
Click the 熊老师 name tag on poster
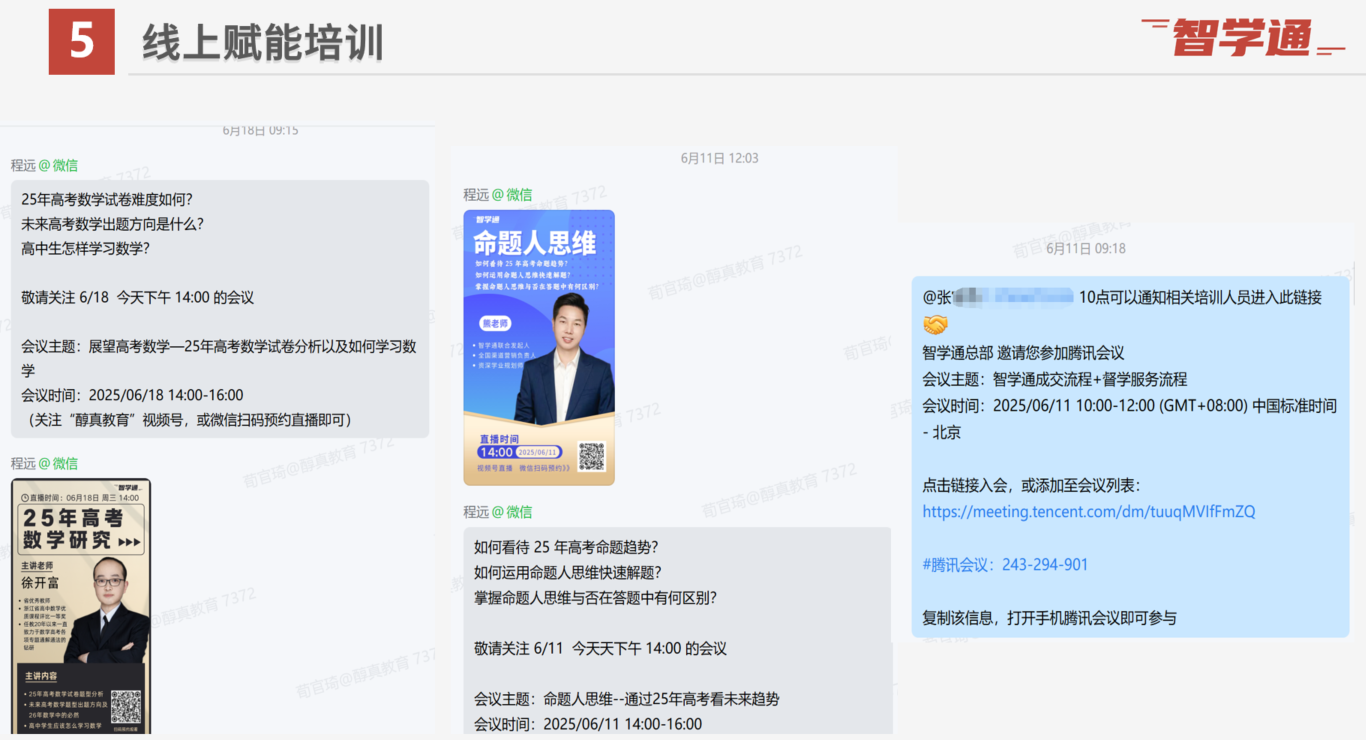coord(496,323)
